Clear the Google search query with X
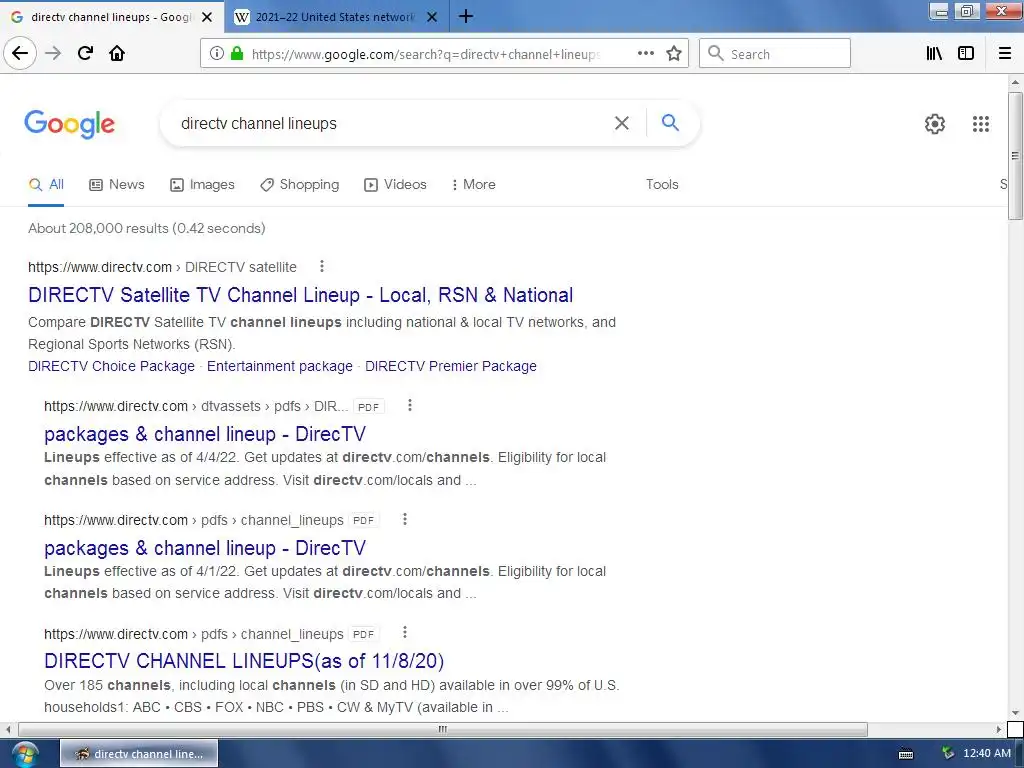The image size is (1024, 768). (x=622, y=123)
